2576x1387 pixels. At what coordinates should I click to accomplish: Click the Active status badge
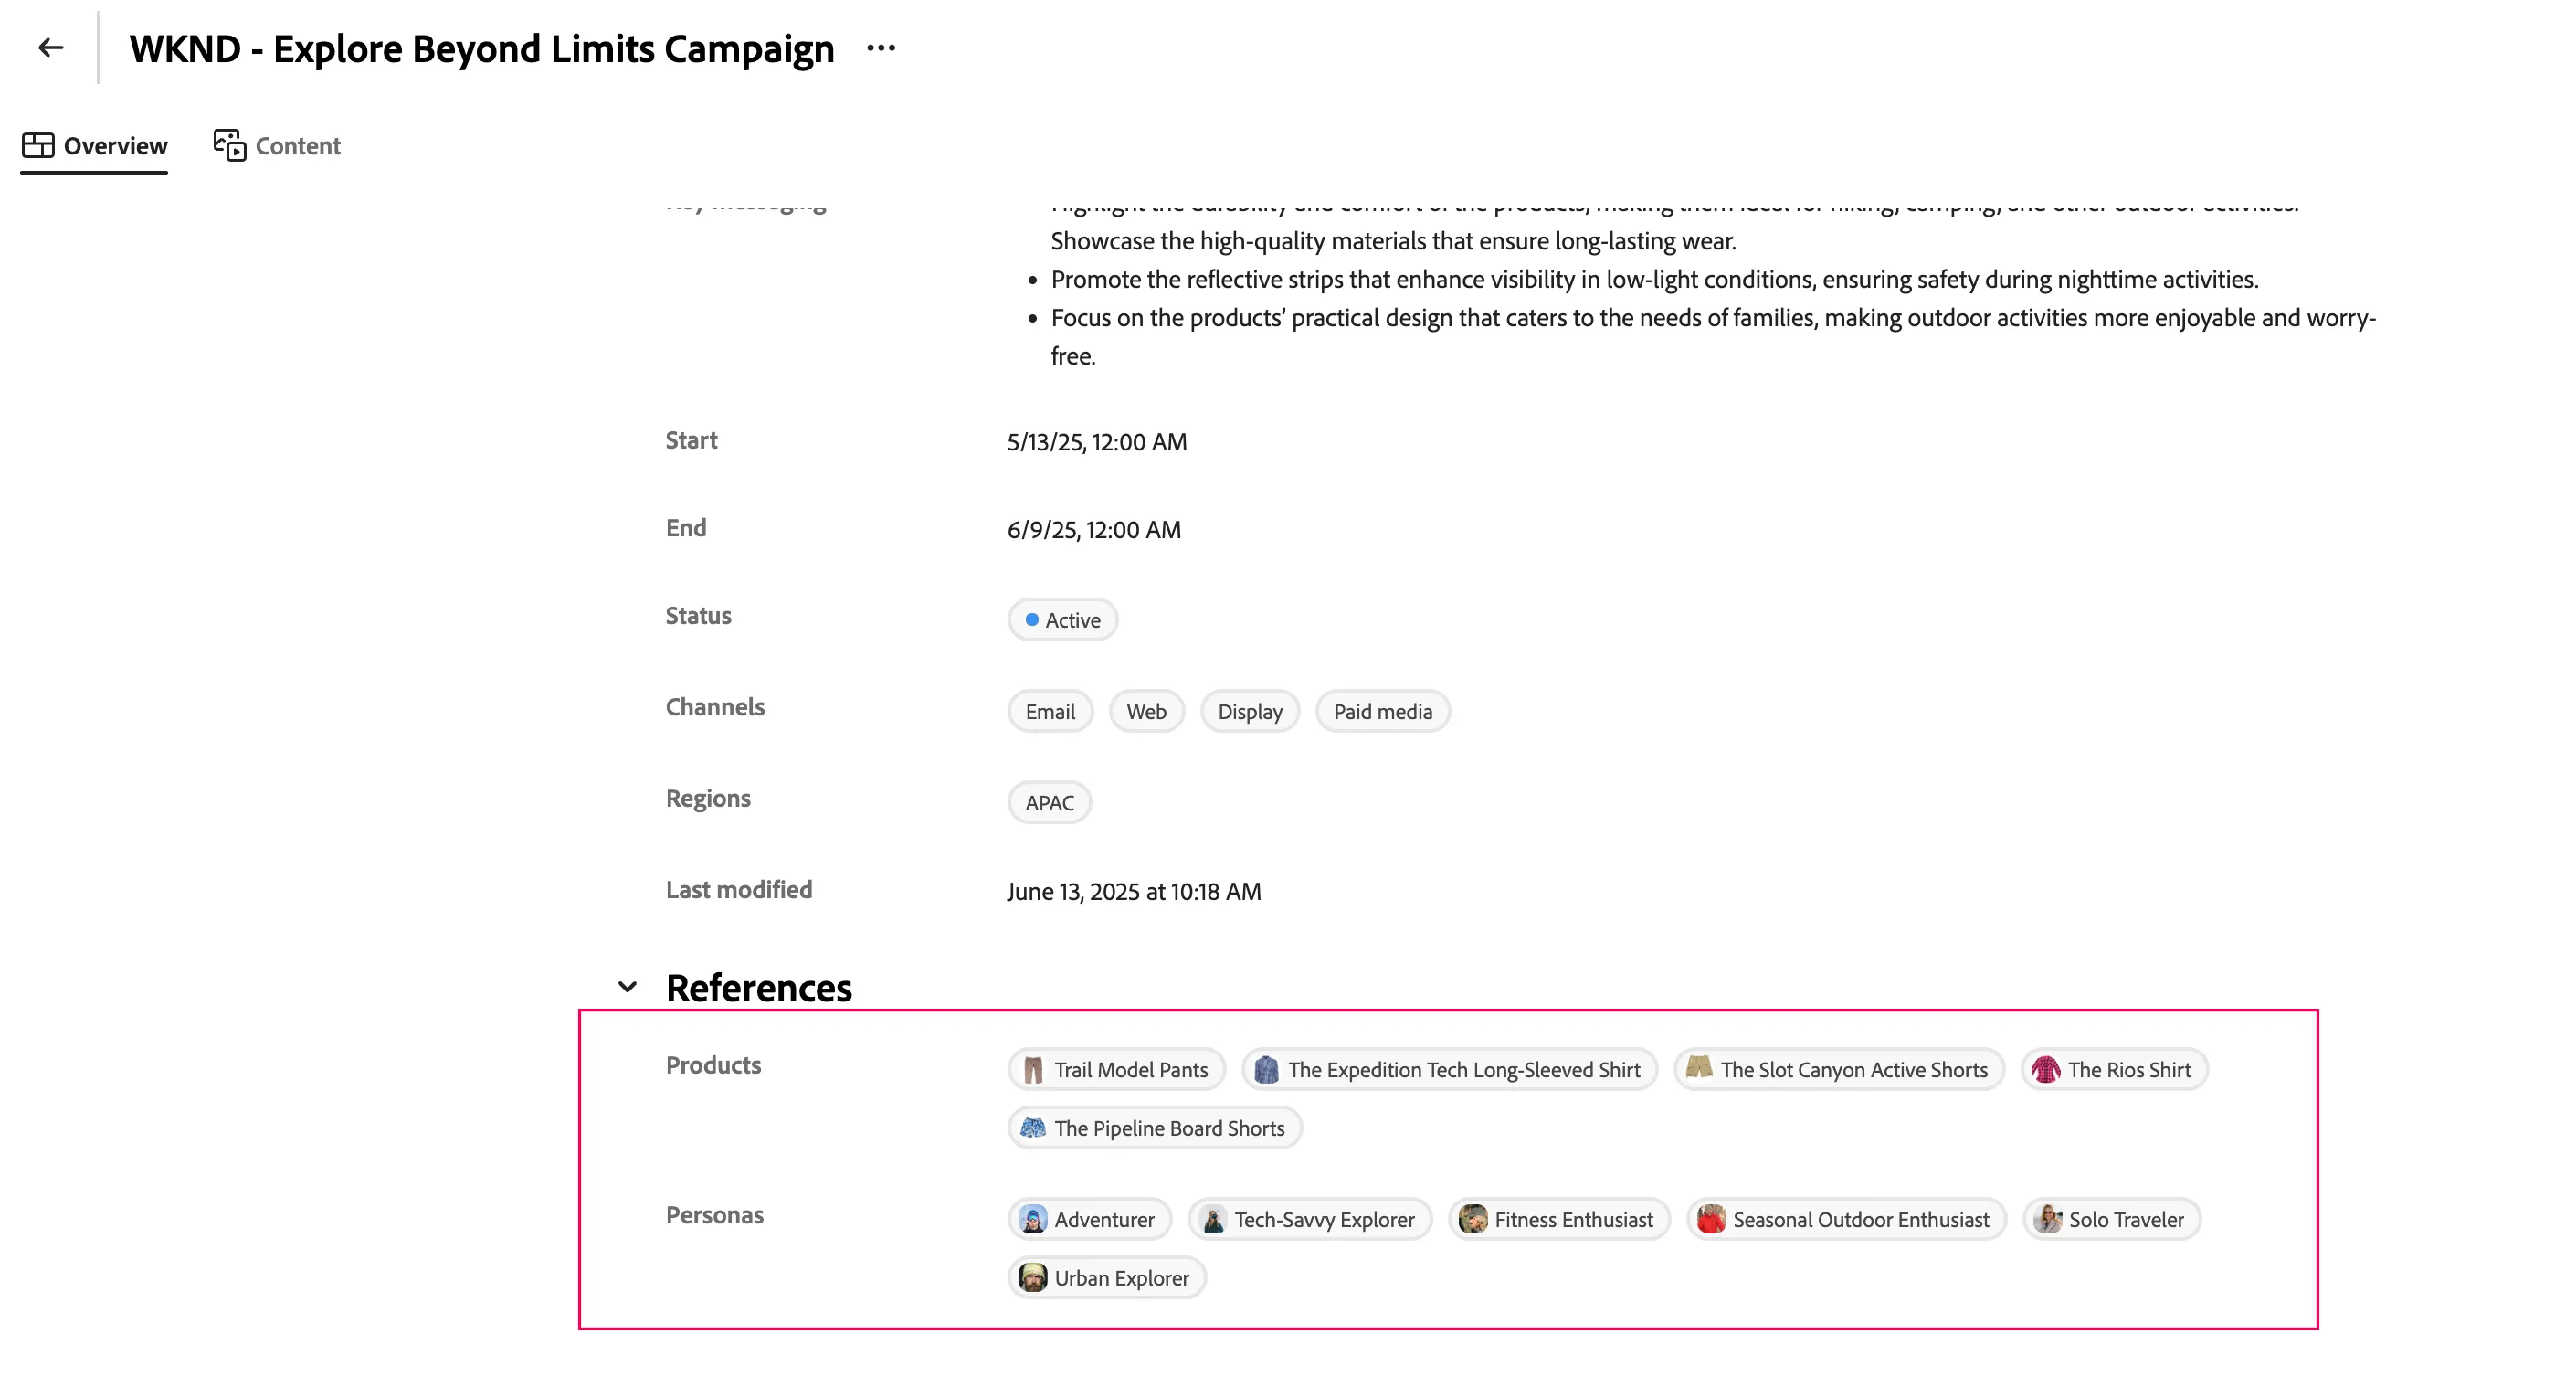coord(1062,620)
